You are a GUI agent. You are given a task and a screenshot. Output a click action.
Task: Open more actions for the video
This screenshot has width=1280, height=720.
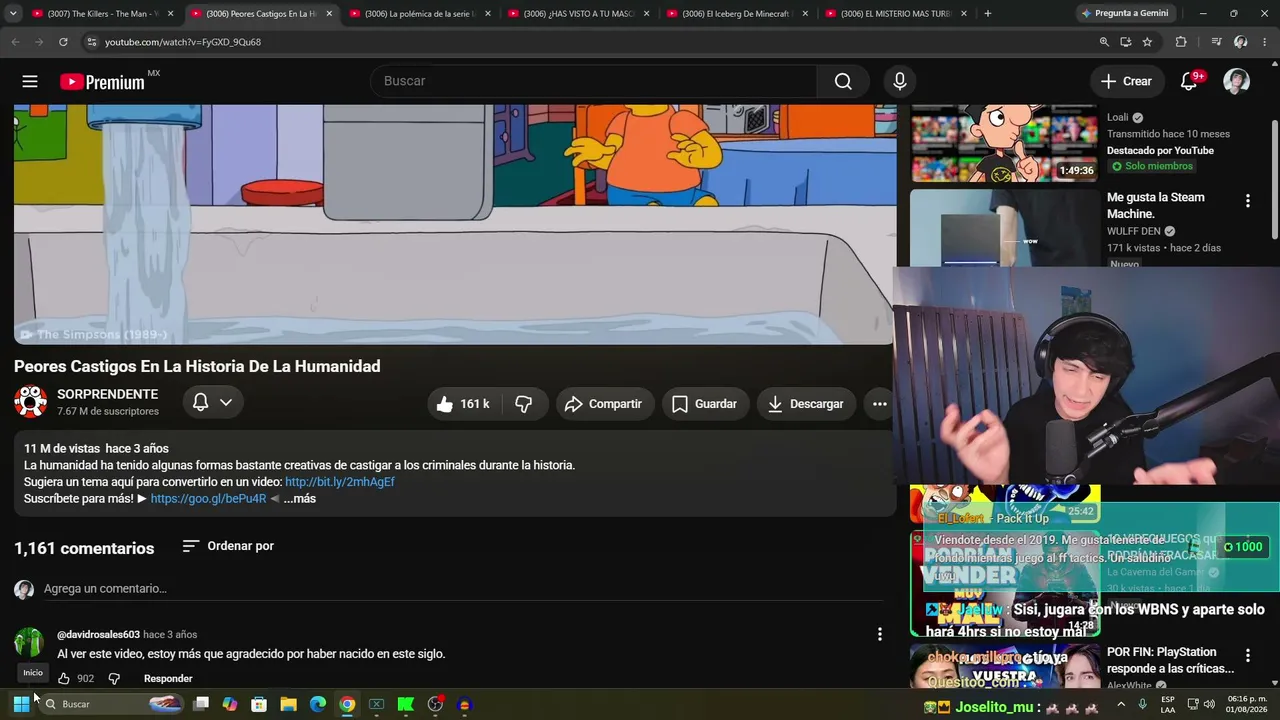coord(880,404)
